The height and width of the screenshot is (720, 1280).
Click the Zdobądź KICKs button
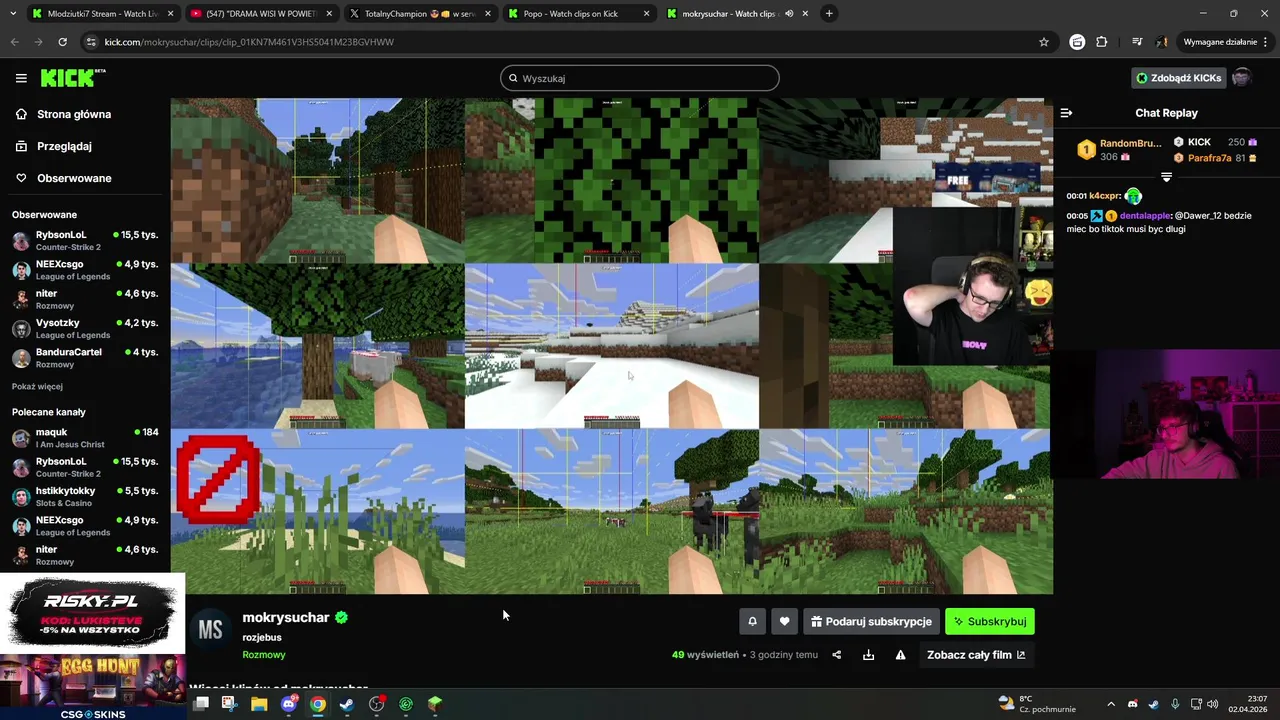point(1178,78)
